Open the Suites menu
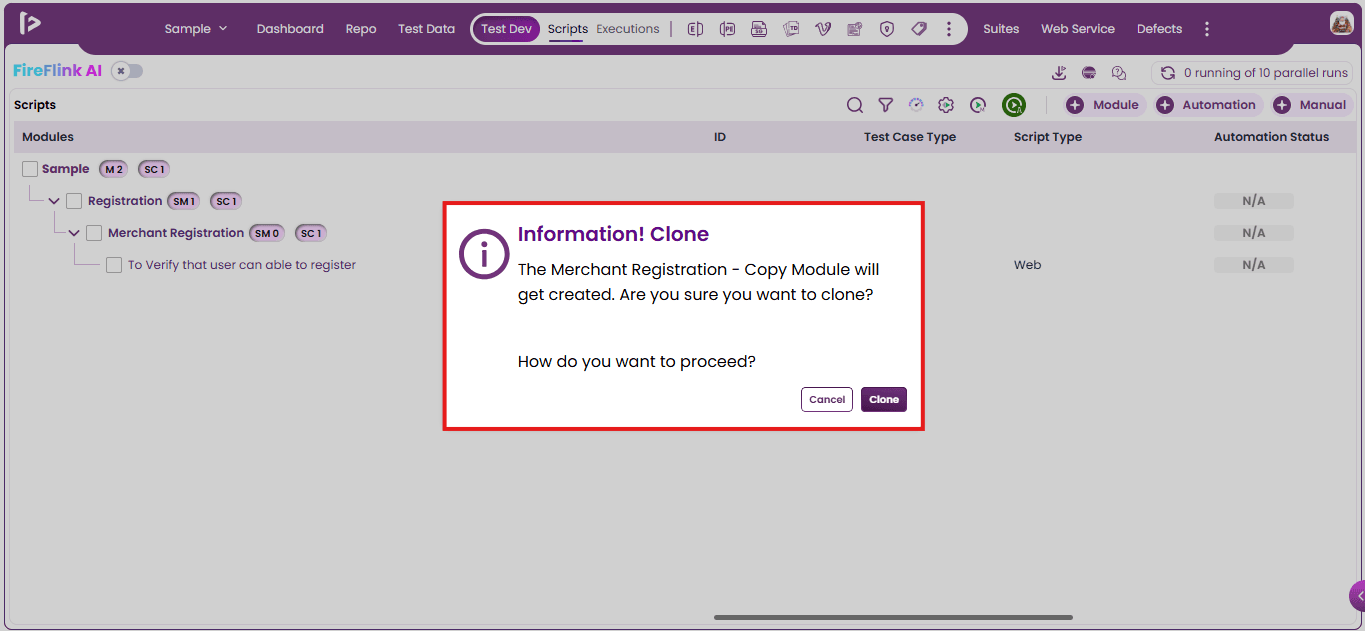Viewport: 1365px width, 631px height. point(1001,29)
